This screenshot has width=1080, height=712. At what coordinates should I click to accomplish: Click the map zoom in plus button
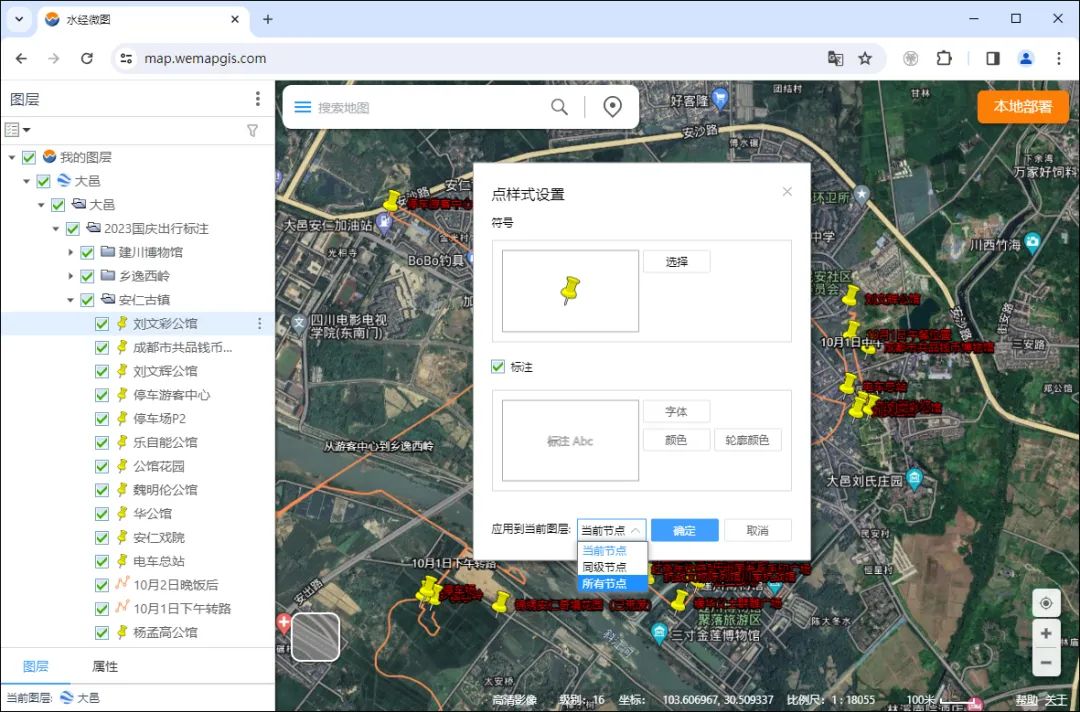pyautogui.click(x=1046, y=633)
